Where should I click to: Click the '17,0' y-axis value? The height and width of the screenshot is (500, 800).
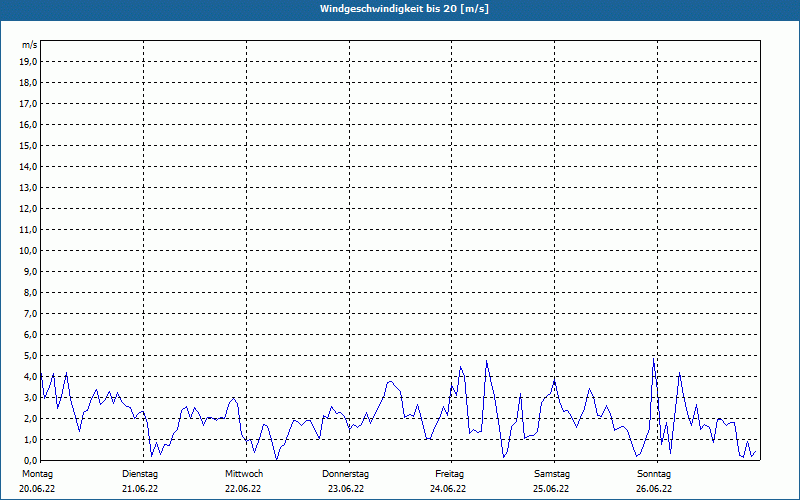point(29,104)
